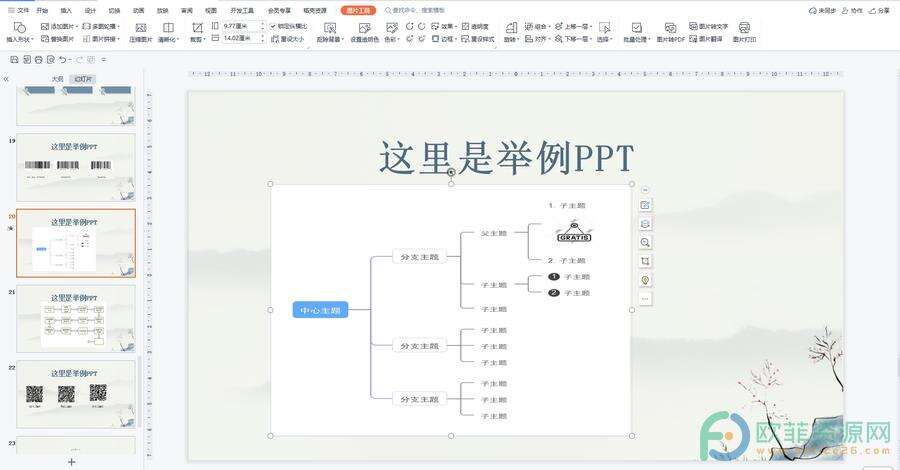Click the plus button to add a slide
This screenshot has width=900, height=470.
[x=72, y=461]
